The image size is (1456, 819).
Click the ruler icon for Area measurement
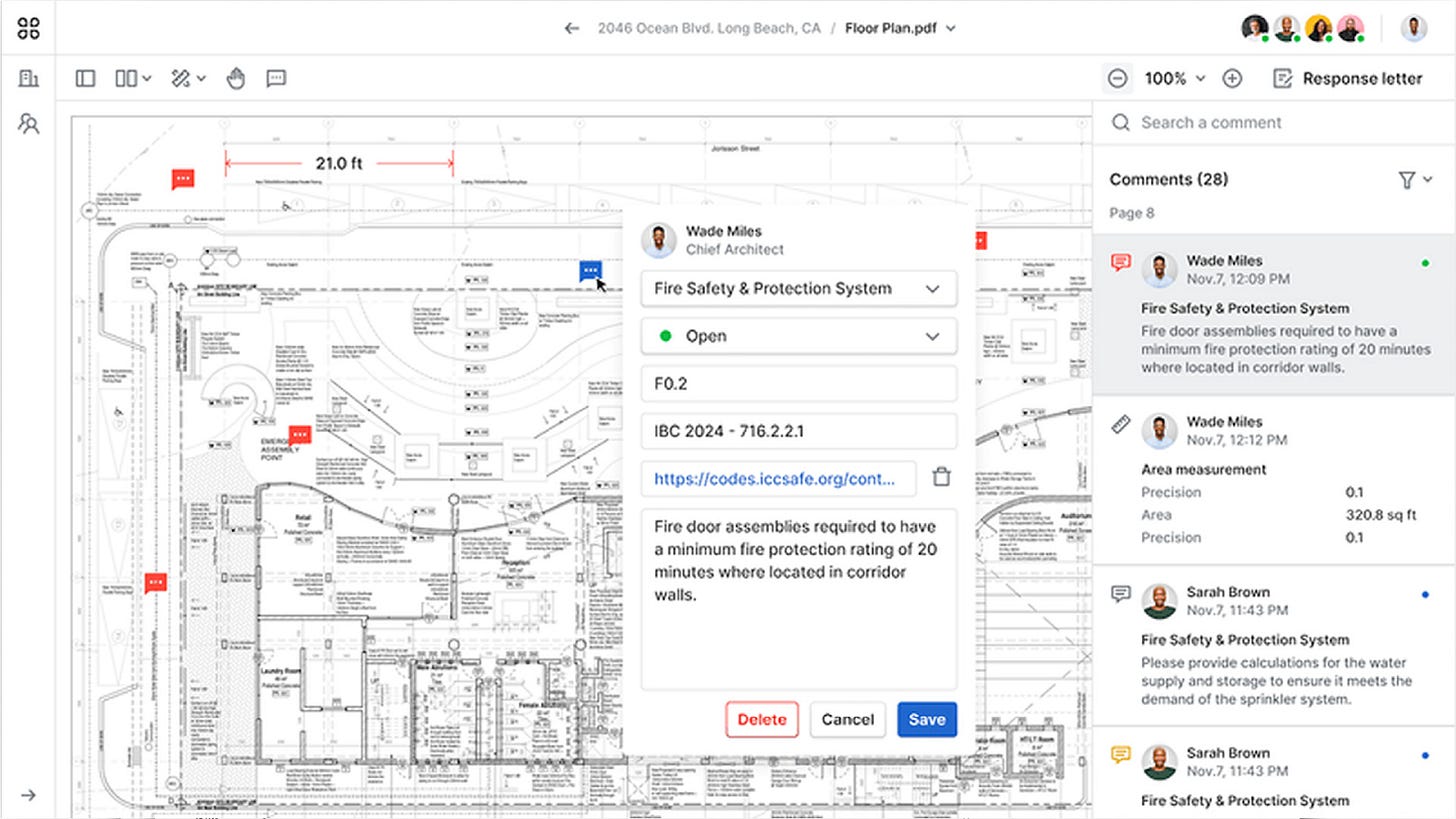coord(1121,424)
